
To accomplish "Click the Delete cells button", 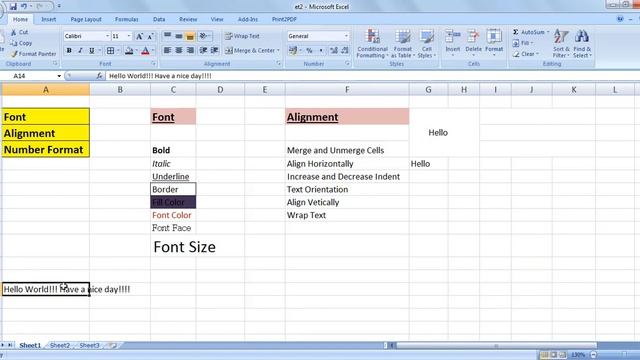I will tap(473, 43).
